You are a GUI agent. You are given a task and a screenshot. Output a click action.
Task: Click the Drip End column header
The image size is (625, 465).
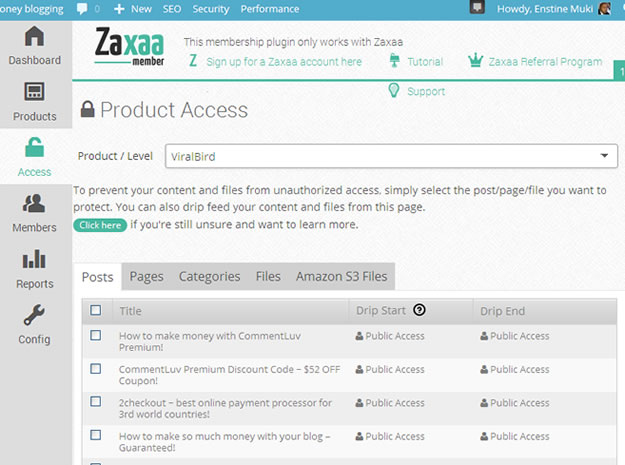(502, 311)
